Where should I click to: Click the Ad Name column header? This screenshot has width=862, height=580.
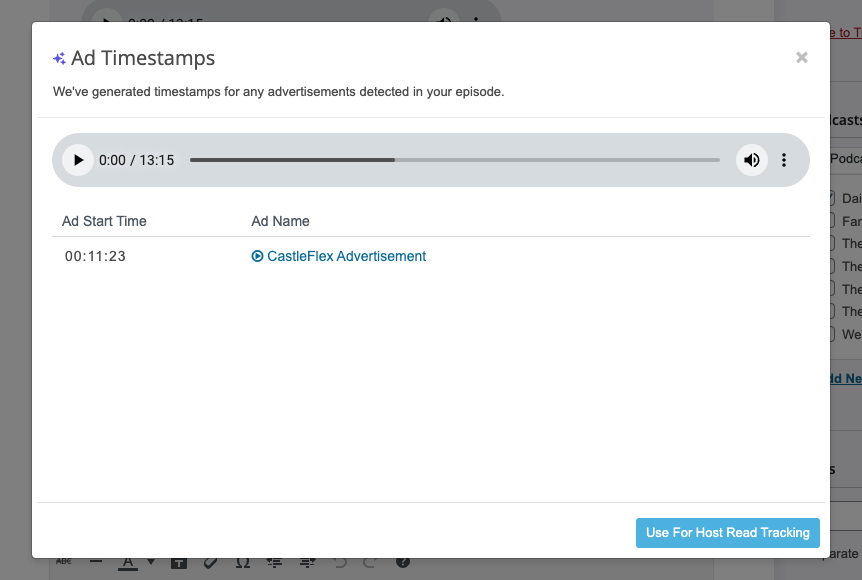280,221
